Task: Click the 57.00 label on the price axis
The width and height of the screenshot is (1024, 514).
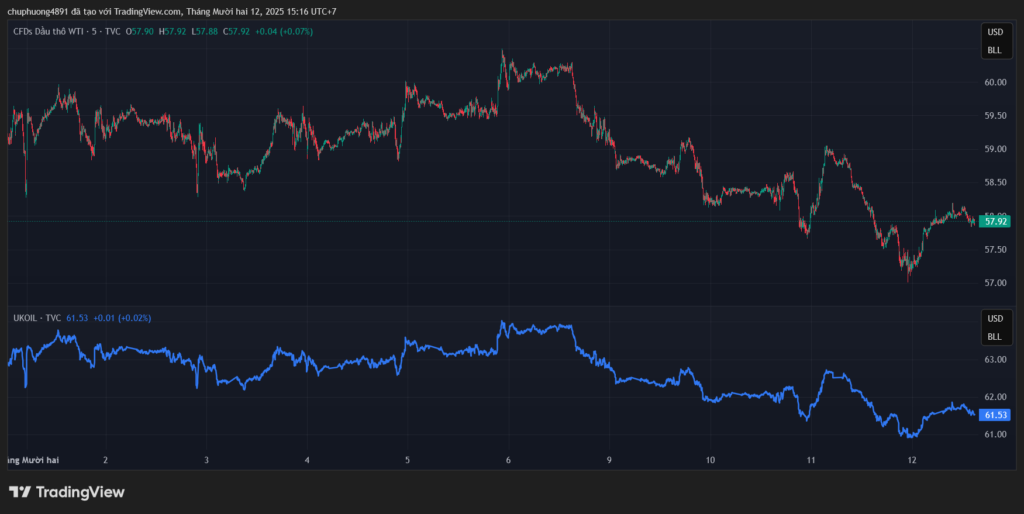Action: point(994,283)
